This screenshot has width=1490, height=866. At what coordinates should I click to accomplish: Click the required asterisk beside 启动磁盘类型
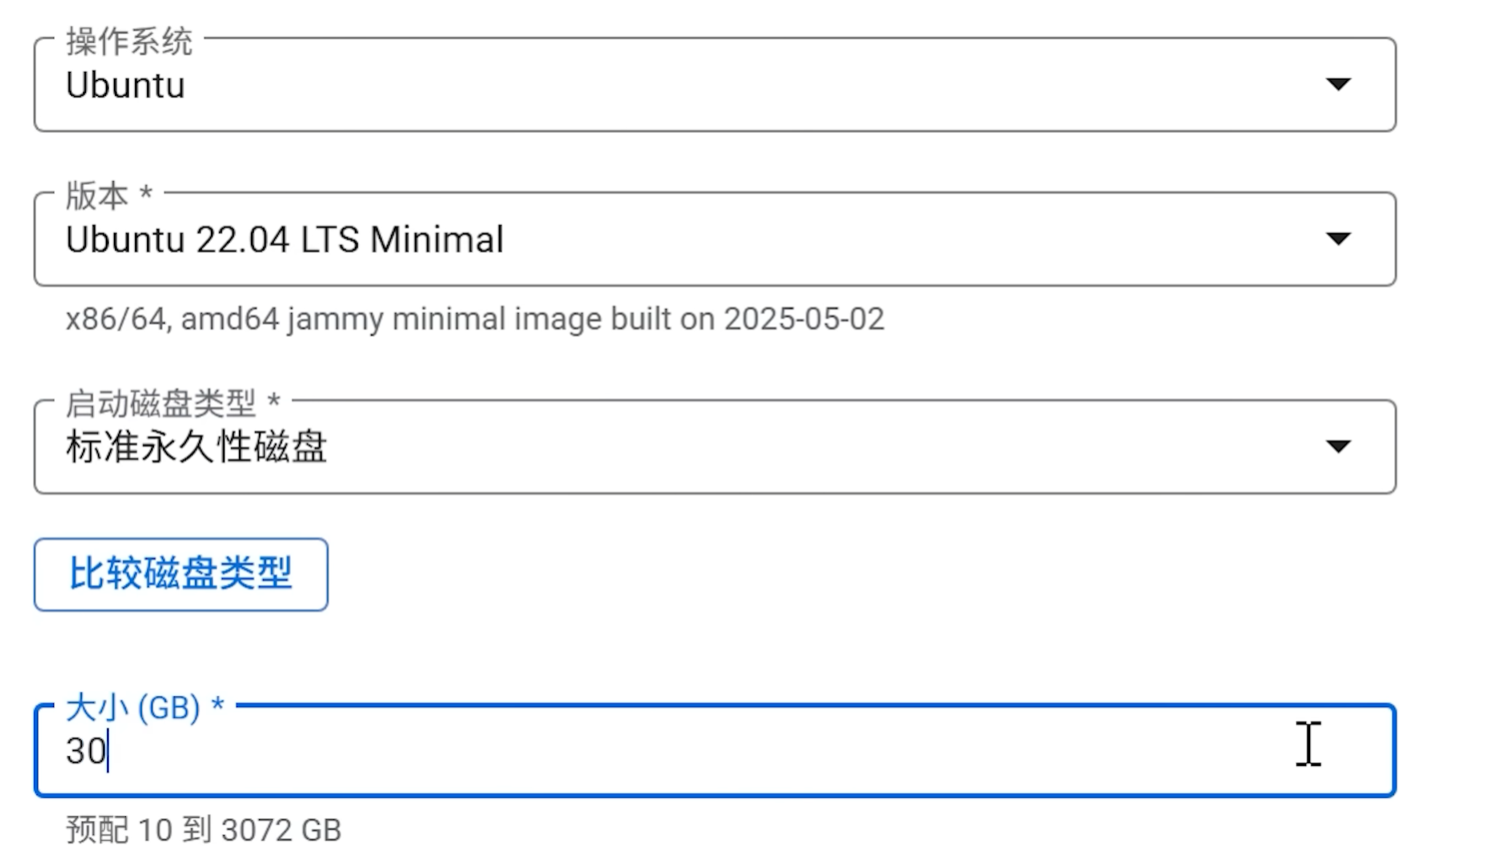tap(273, 403)
